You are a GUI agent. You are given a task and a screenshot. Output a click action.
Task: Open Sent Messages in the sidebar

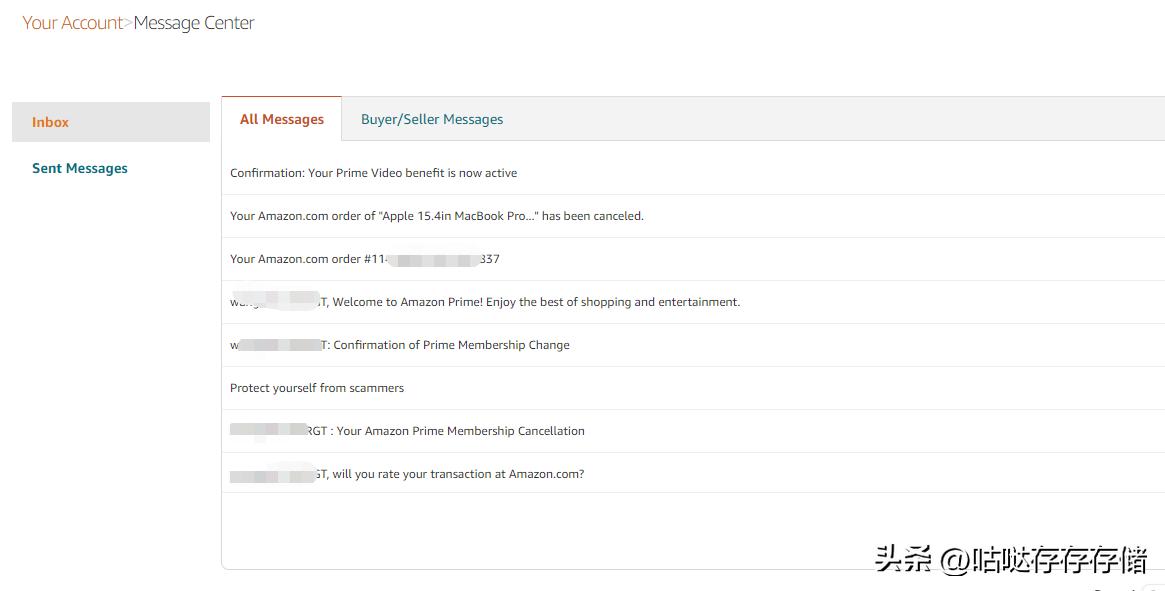(80, 168)
